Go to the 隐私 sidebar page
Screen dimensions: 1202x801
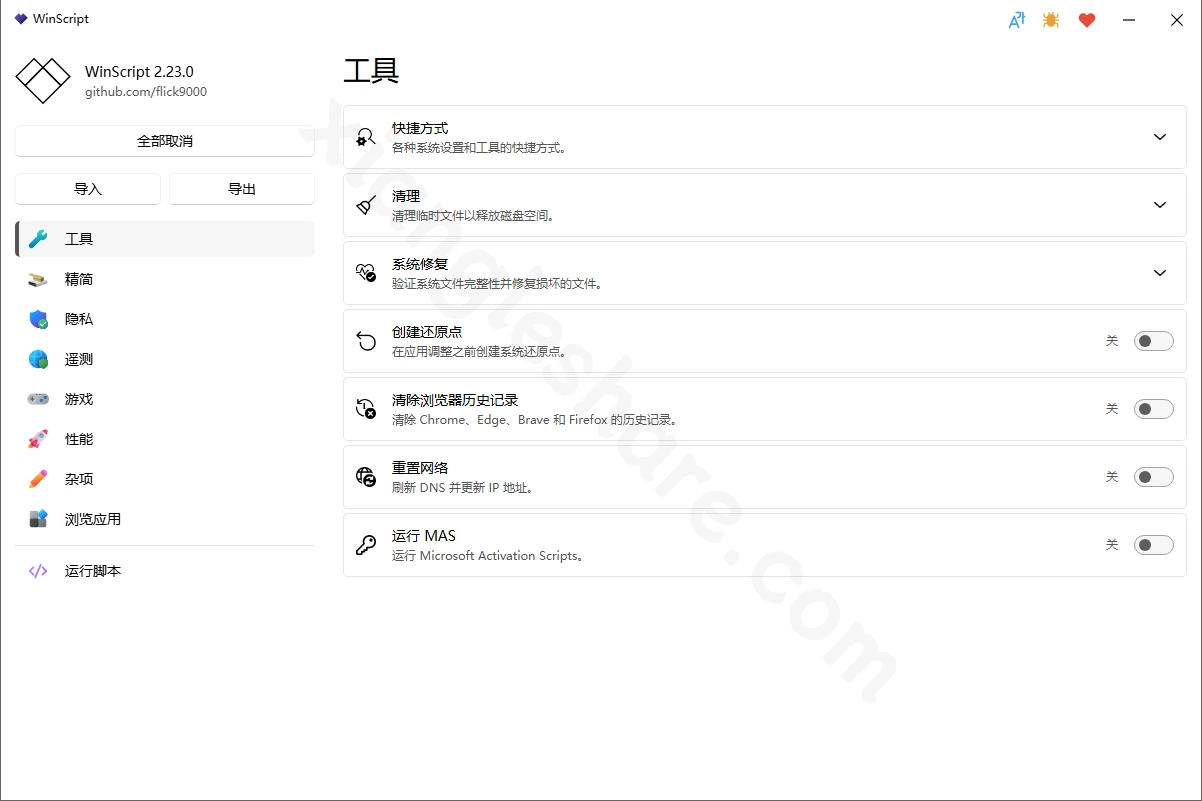[165, 319]
